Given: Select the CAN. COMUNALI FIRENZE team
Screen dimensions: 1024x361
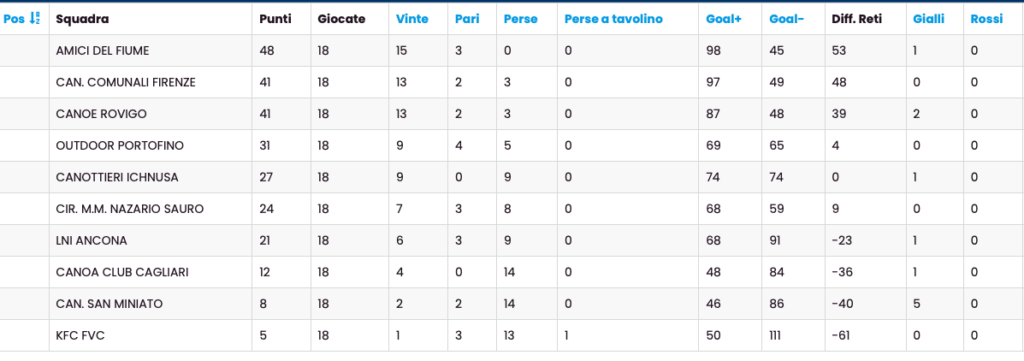Looking at the screenshot, I should (x=125, y=82).
